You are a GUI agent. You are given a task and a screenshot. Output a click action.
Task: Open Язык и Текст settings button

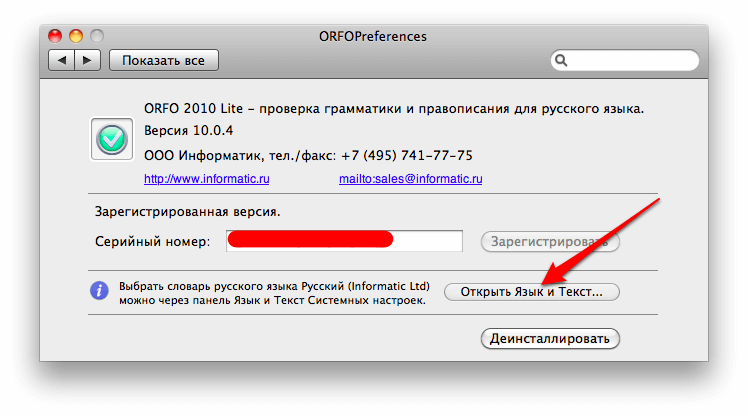tap(531, 292)
